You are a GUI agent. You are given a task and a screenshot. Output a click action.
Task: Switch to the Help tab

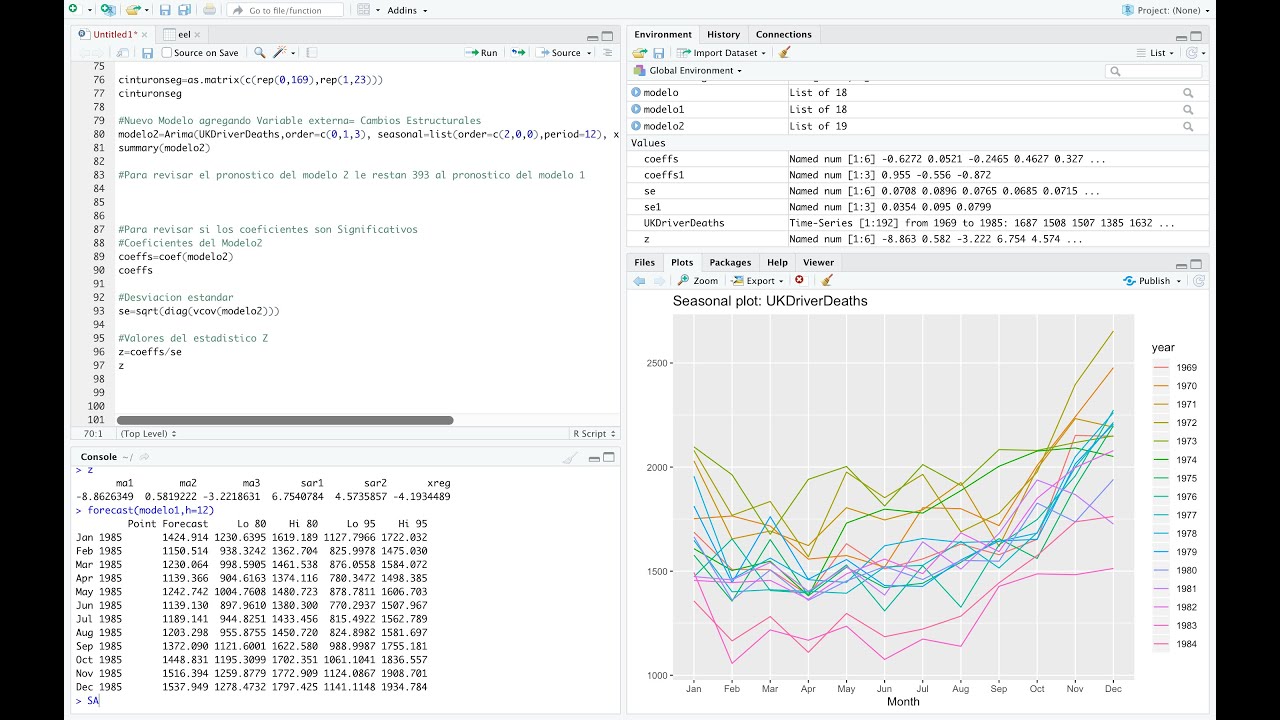click(x=777, y=262)
